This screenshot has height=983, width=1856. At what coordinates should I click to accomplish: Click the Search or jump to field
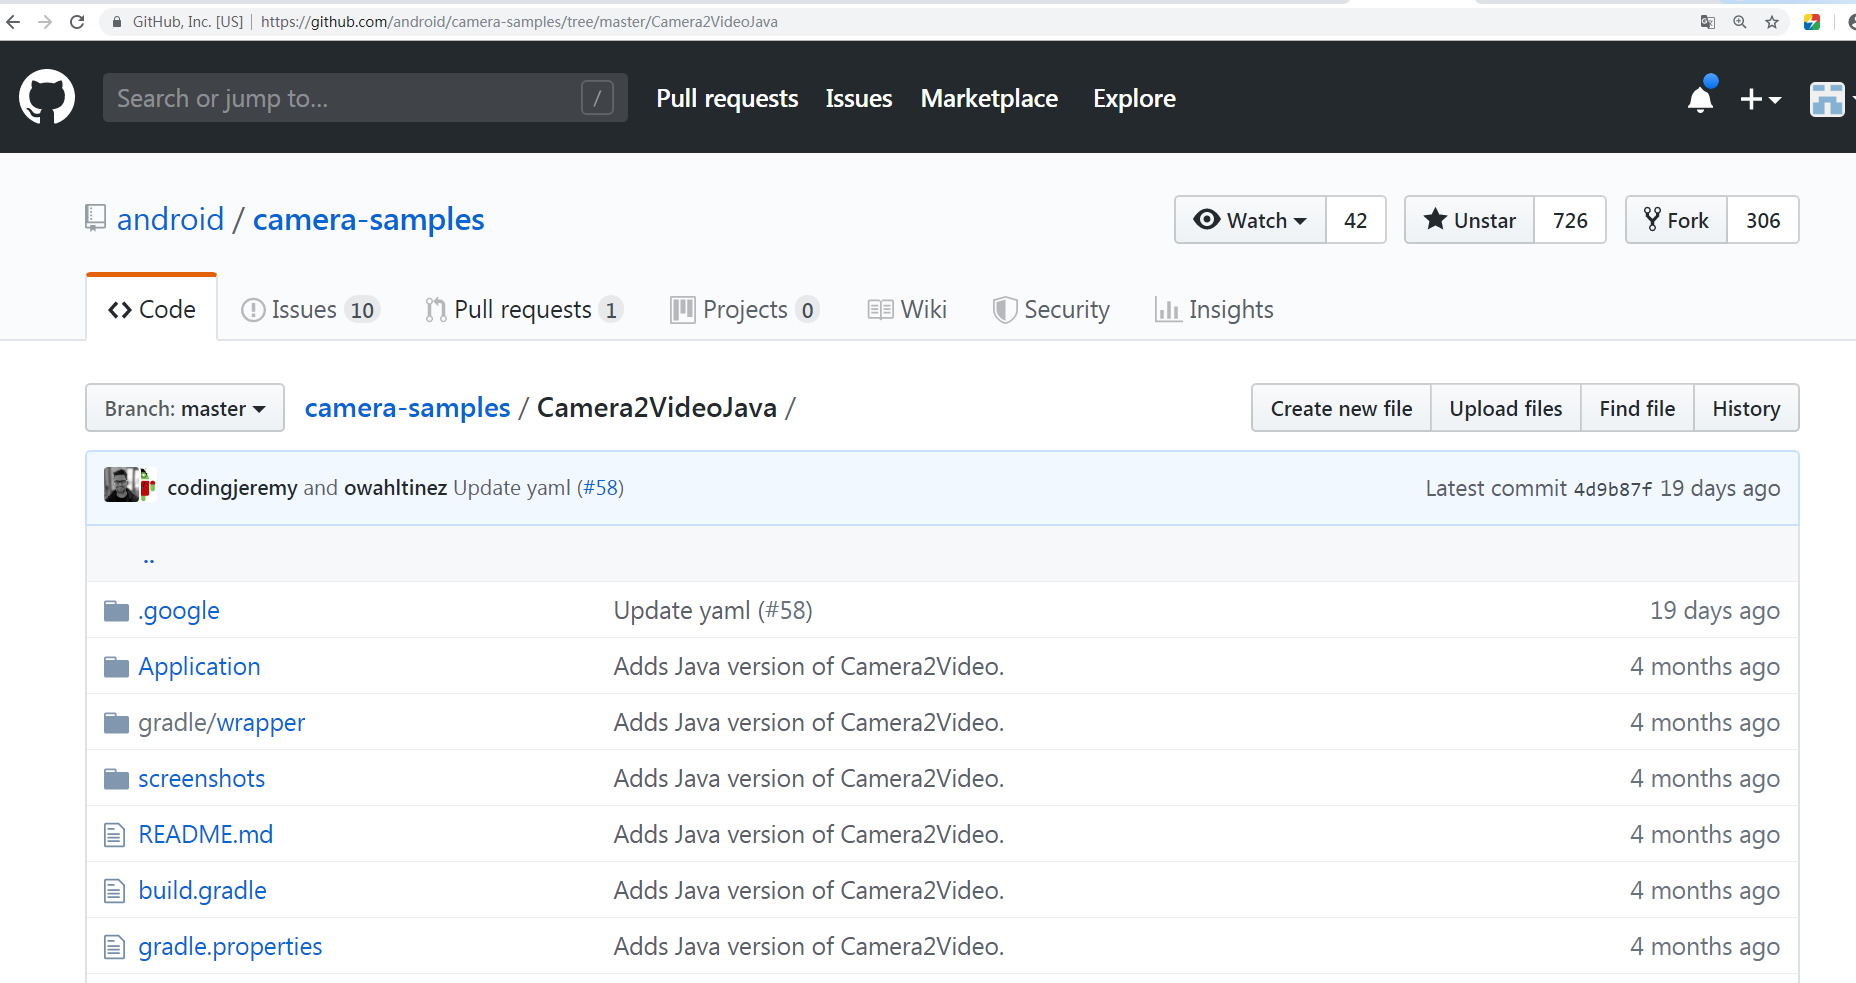click(365, 98)
